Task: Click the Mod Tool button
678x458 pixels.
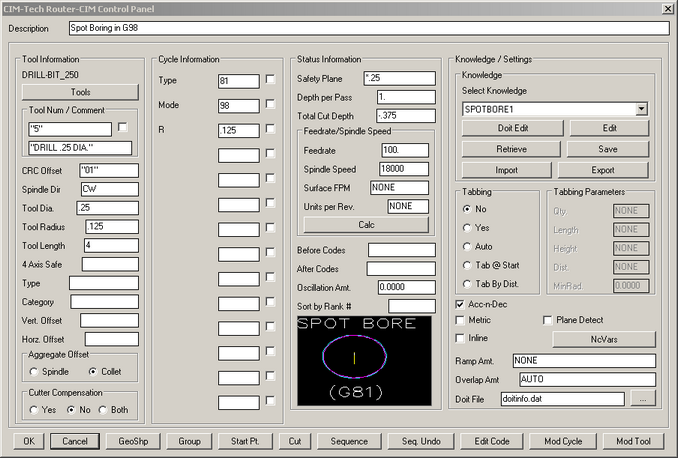Action: (x=633, y=441)
